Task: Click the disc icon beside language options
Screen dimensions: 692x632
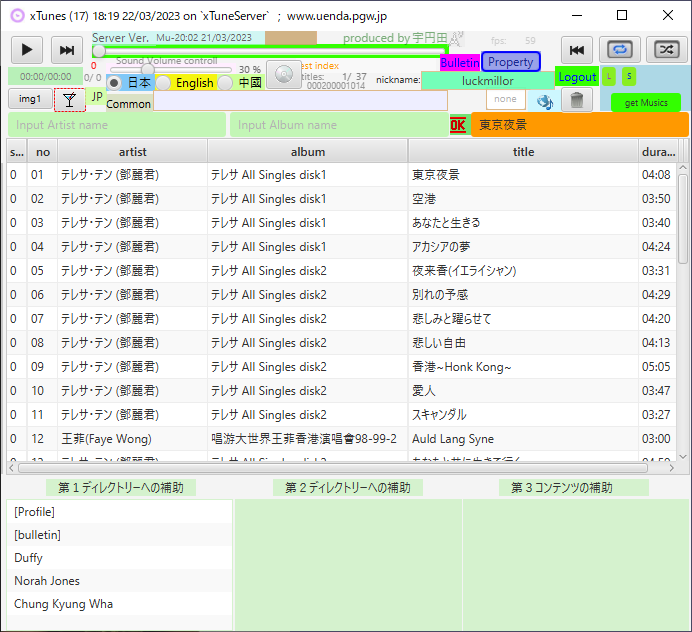Action: [284, 76]
